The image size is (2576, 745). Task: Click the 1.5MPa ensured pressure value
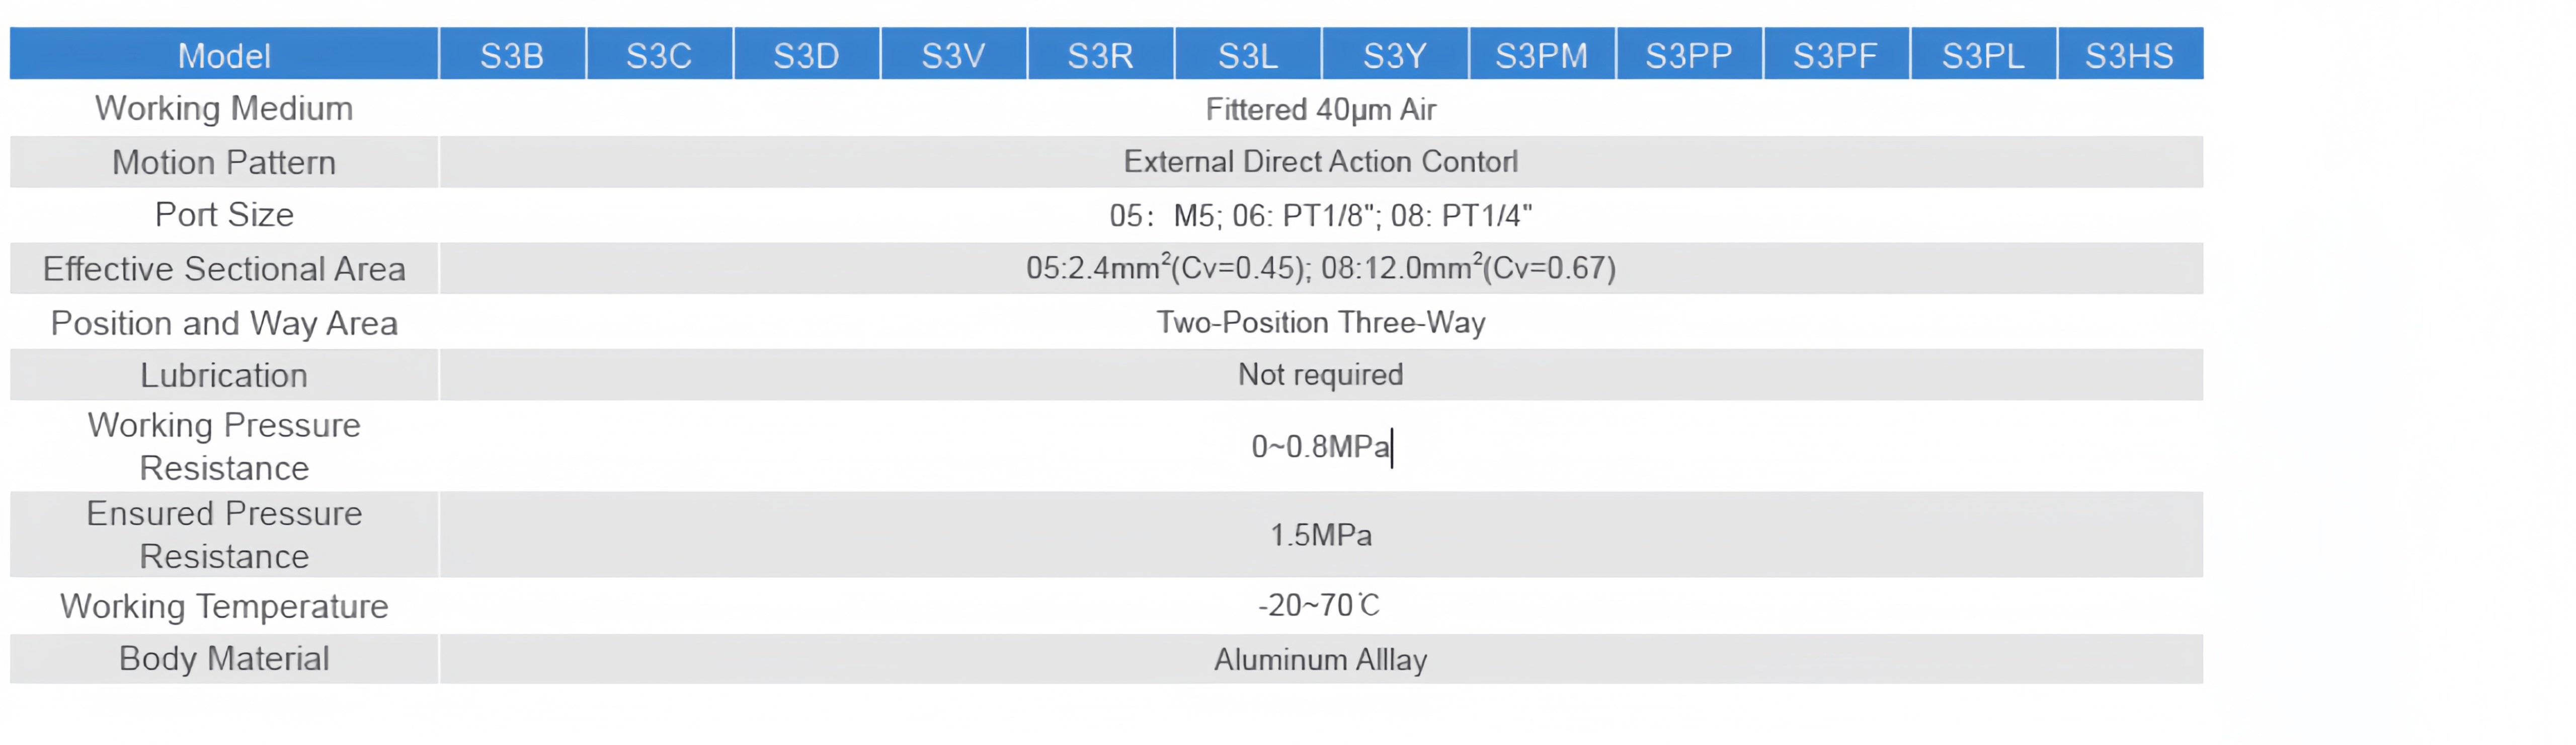tap(1321, 535)
